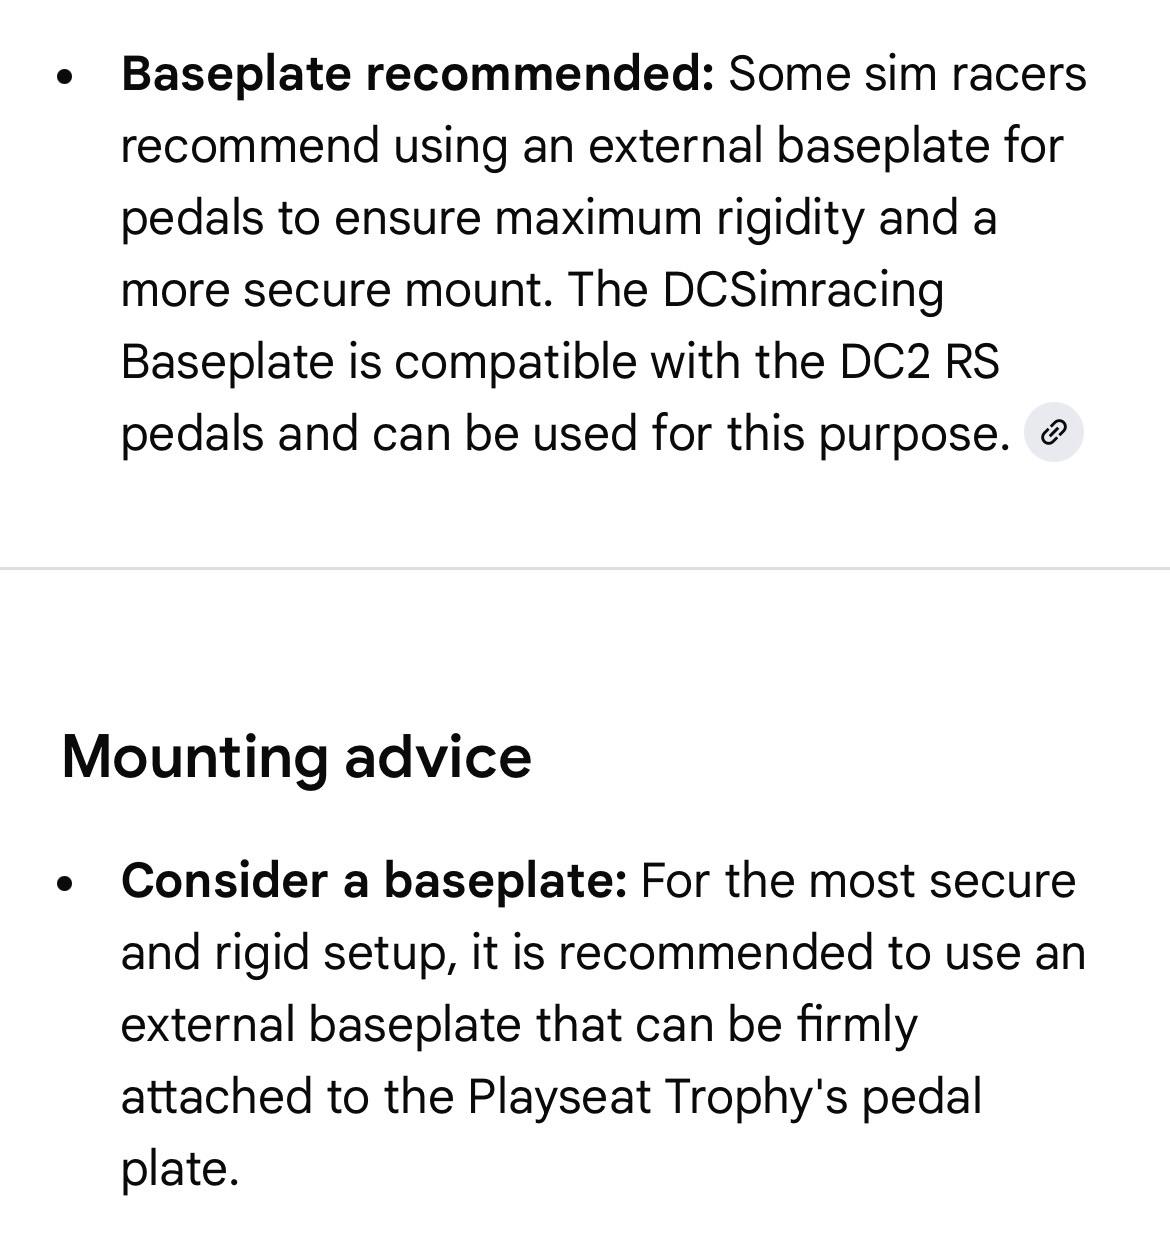The width and height of the screenshot is (1170, 1233).
Task: Click the 'Playseat Trophy's' text
Action: pyautogui.click(x=657, y=1097)
